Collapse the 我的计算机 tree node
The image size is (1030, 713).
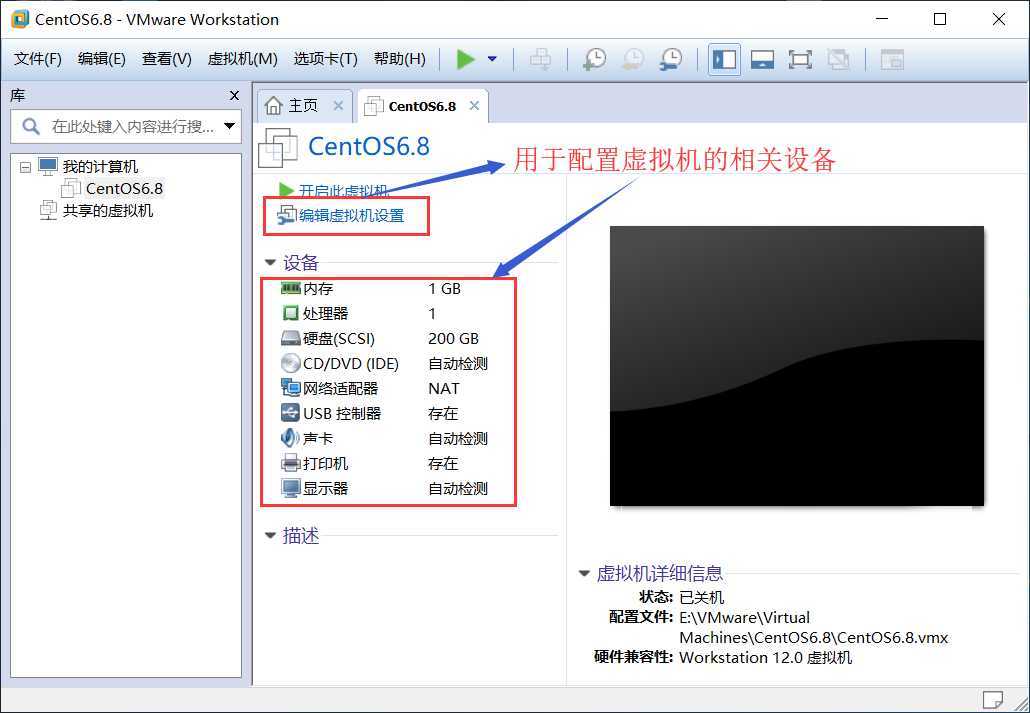26,167
